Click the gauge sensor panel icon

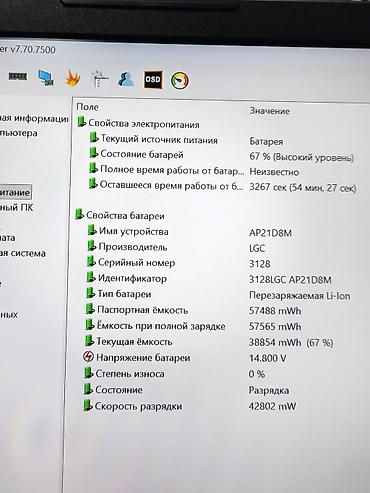(x=179, y=80)
